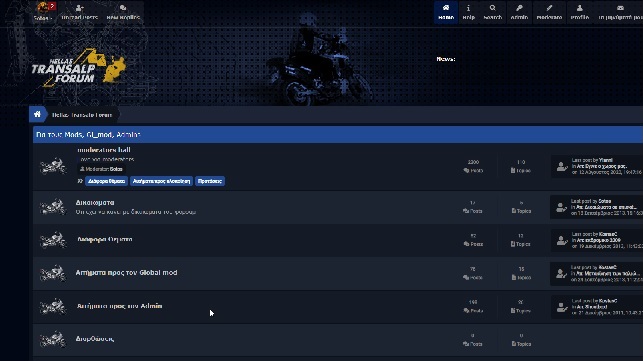The width and height of the screenshot is (643, 361).
Task: Open the Διάφορα θέματα sub-board button
Action: click(107, 181)
